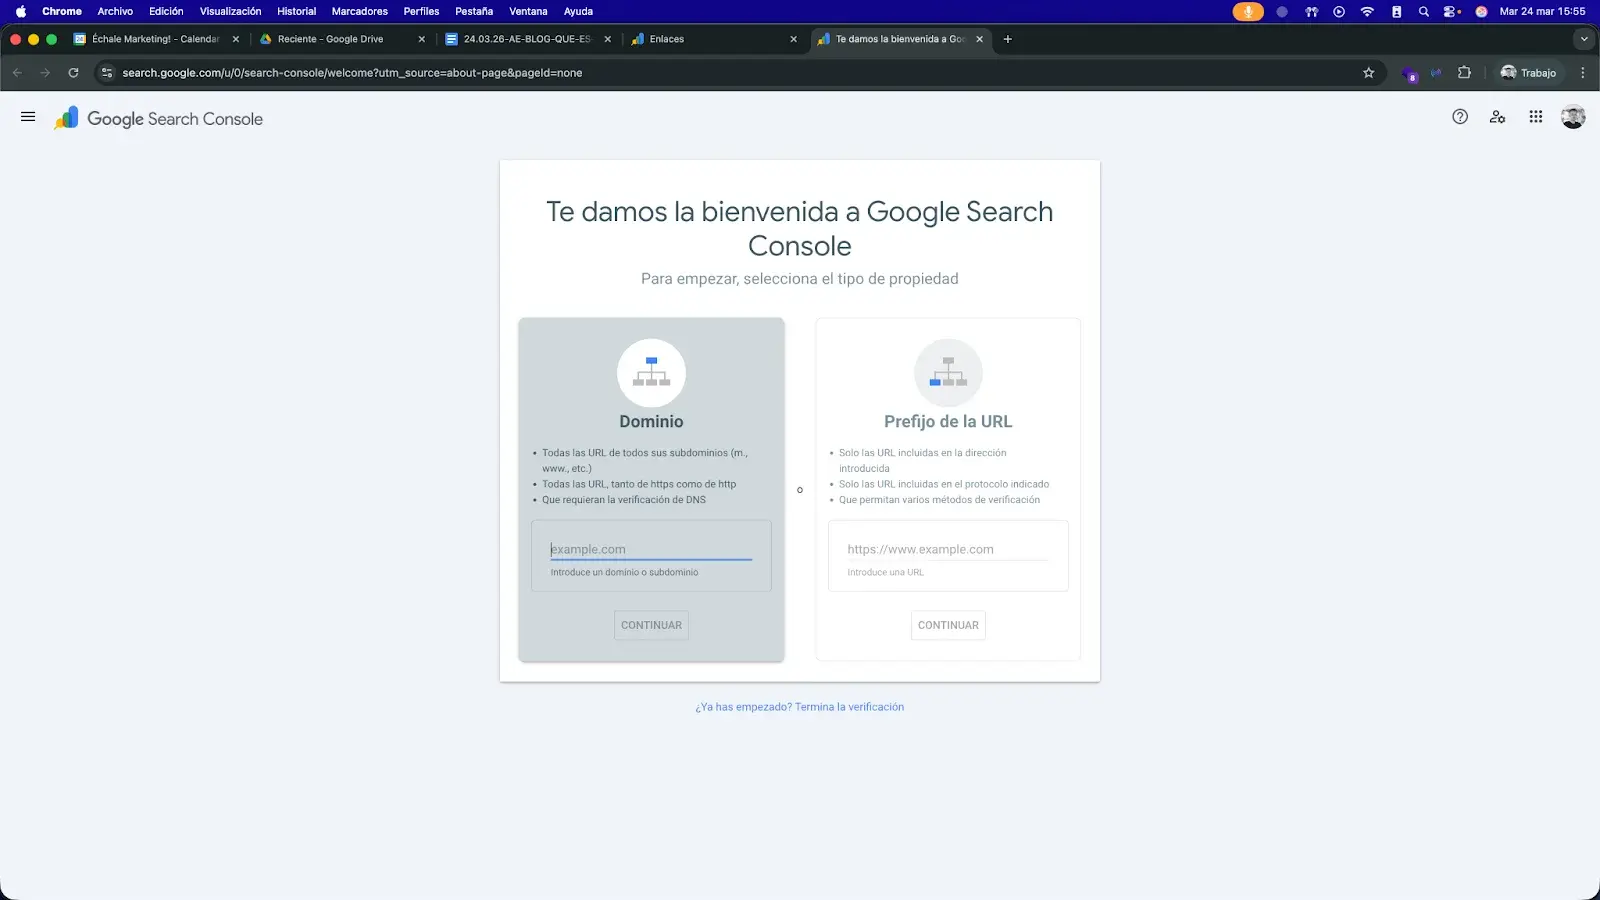This screenshot has width=1600, height=900.
Task: Expand the site information icon in address bar
Action: [x=105, y=72]
